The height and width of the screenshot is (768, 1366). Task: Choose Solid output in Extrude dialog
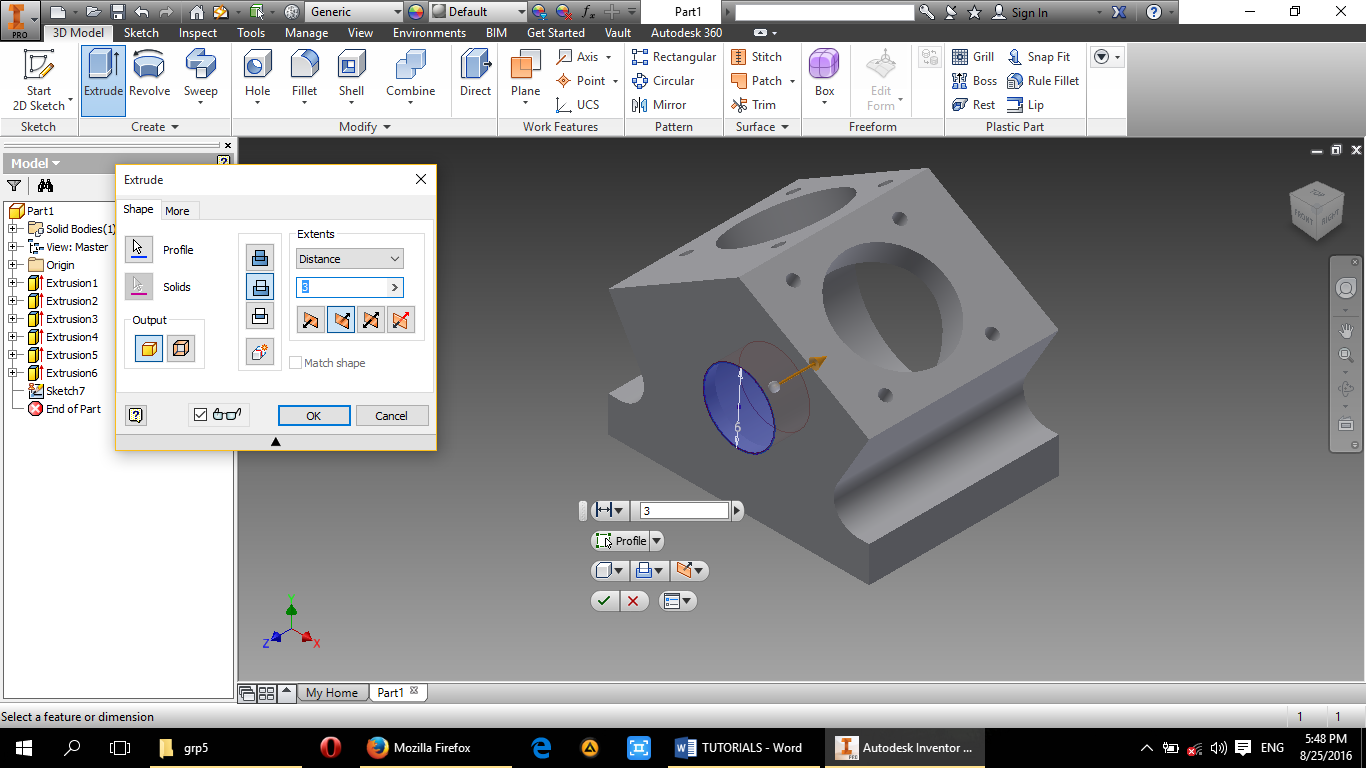pyautogui.click(x=149, y=349)
